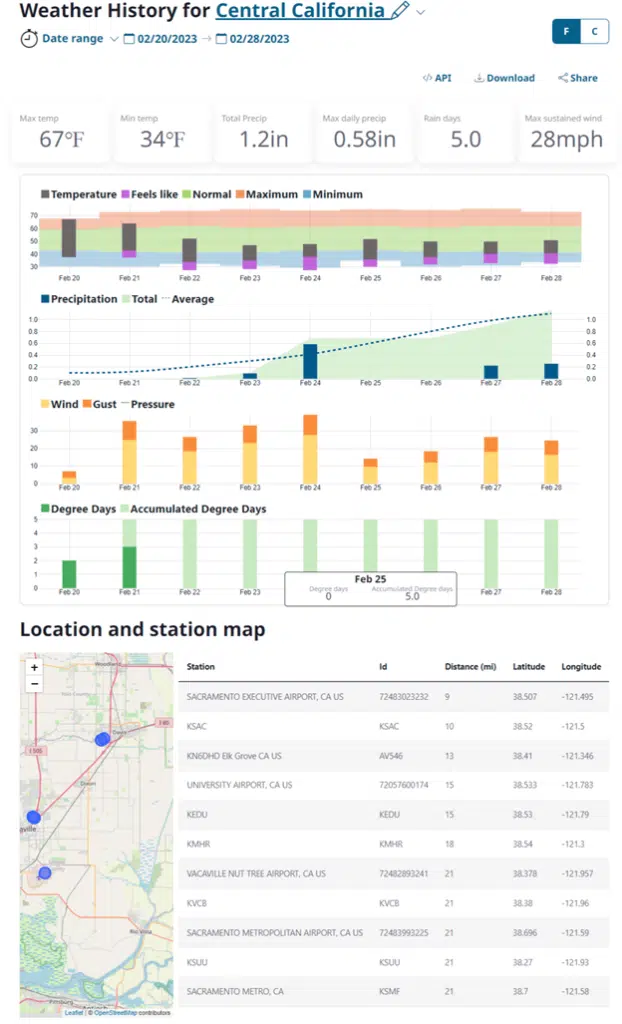Open the API link
622x1024 pixels.
pyautogui.click(x=437, y=78)
